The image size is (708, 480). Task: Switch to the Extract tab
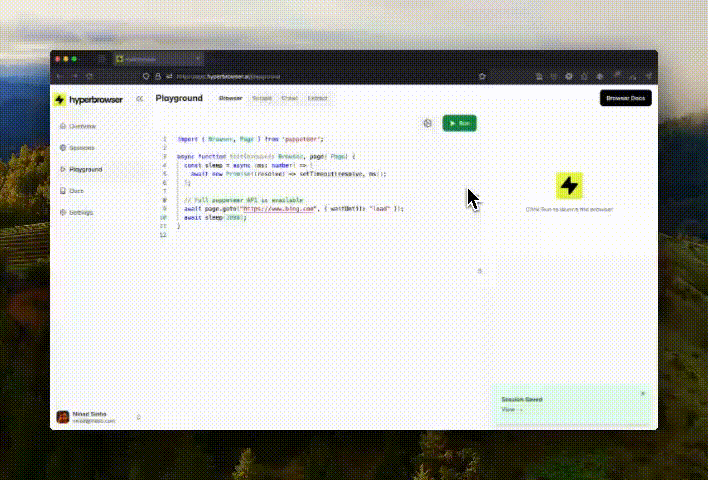[x=317, y=98]
